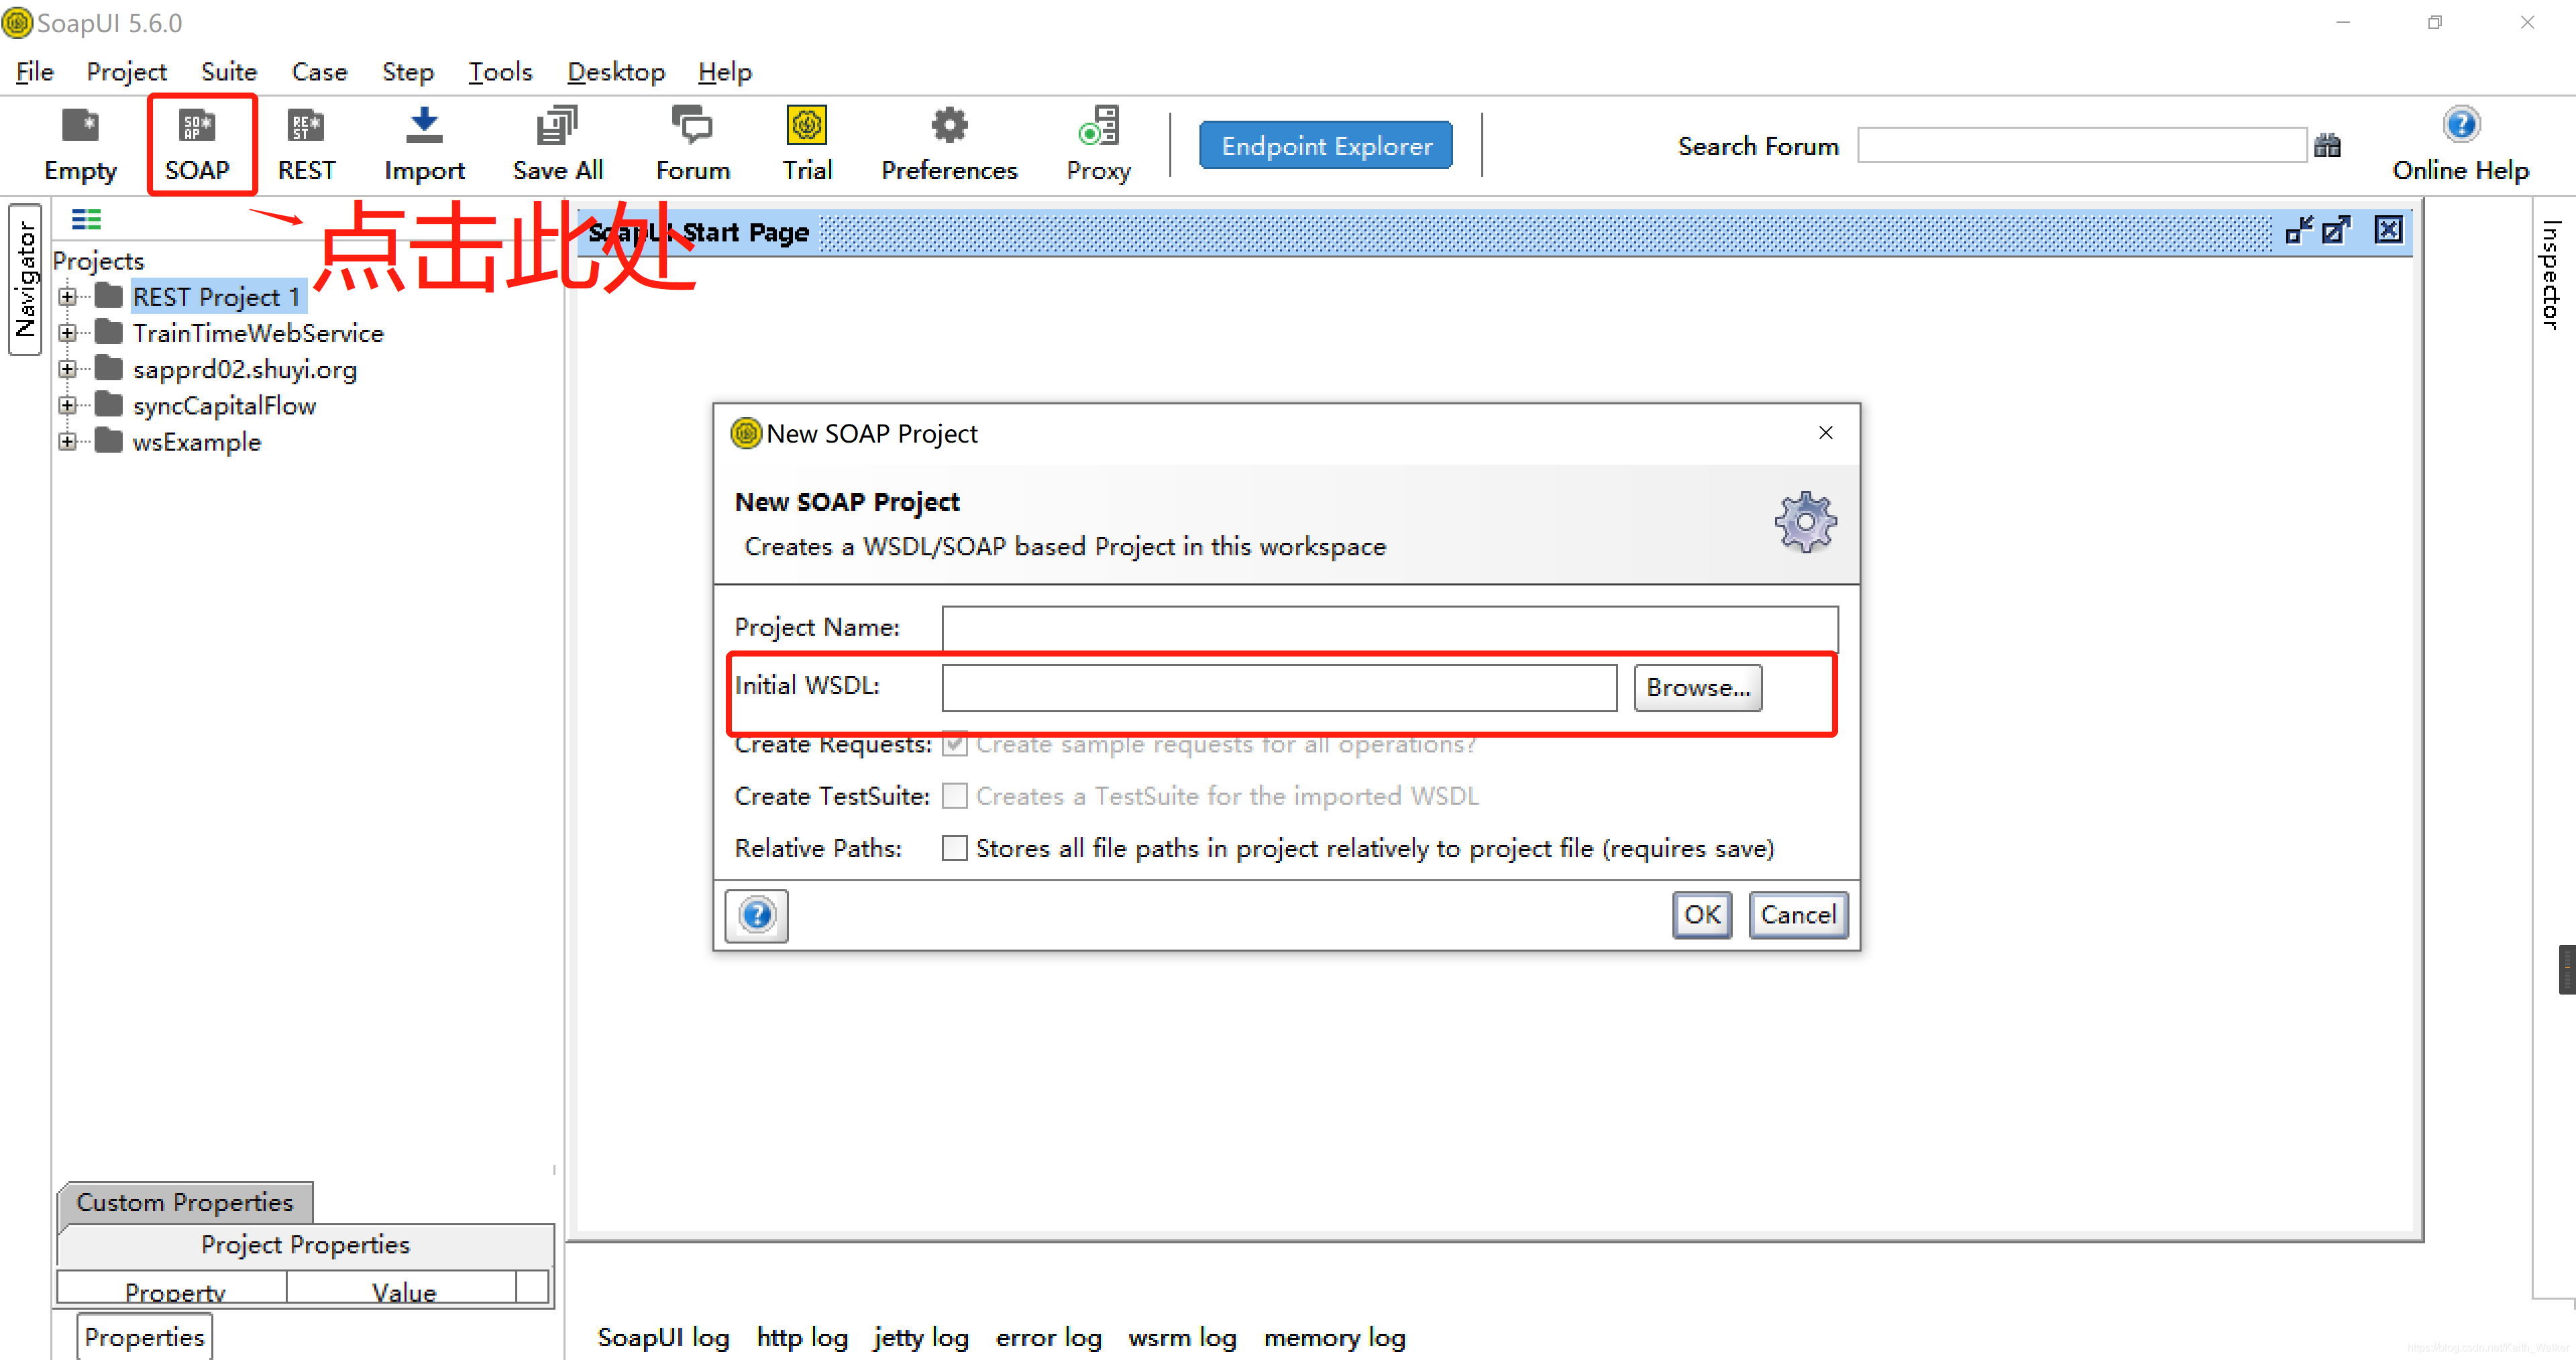Open the Case menu
This screenshot has width=2576, height=1360.
[x=319, y=72]
